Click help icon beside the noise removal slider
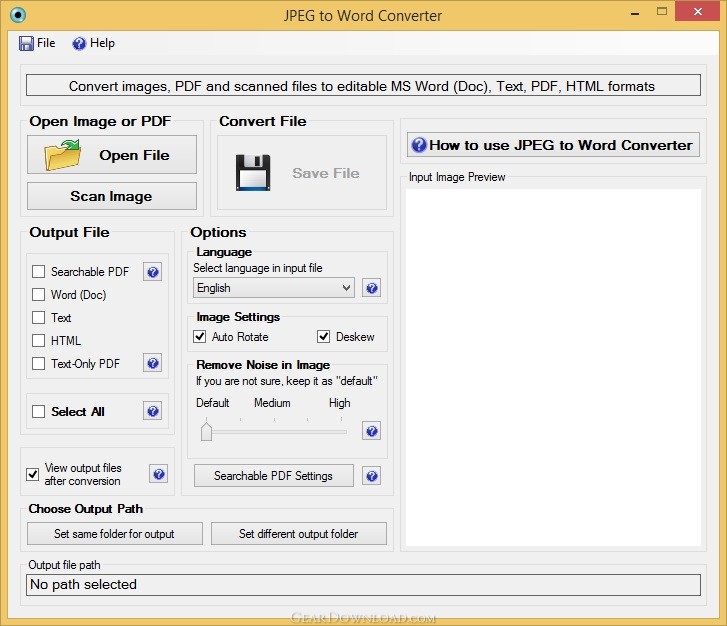The height and width of the screenshot is (626, 727). coord(371,431)
